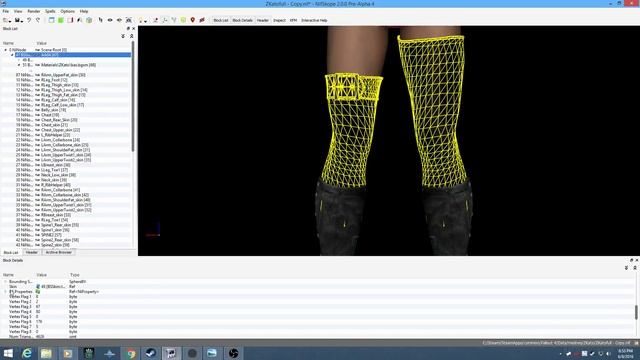This screenshot has width=640, height=360.
Task: Toggle the Block Details toolbar button
Action: pyautogui.click(x=242, y=20)
